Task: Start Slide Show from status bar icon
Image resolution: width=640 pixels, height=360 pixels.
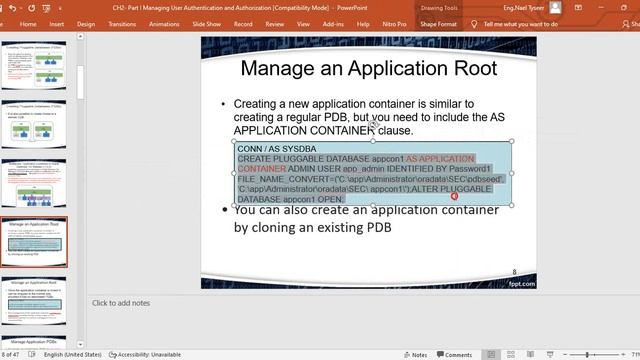Action: (550, 354)
